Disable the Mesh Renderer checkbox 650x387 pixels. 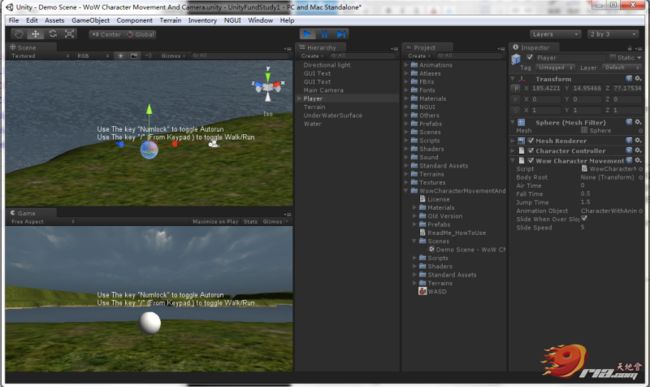pyautogui.click(x=531, y=140)
